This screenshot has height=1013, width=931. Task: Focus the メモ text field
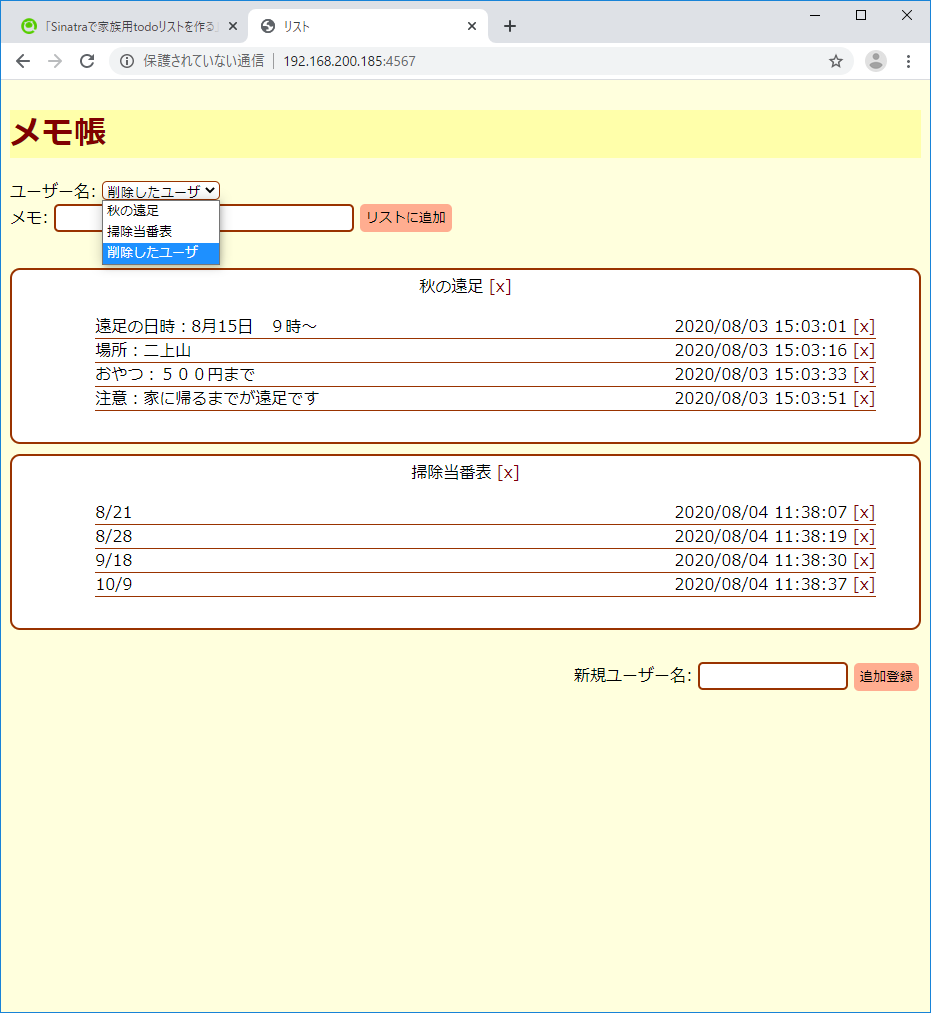click(x=204, y=218)
